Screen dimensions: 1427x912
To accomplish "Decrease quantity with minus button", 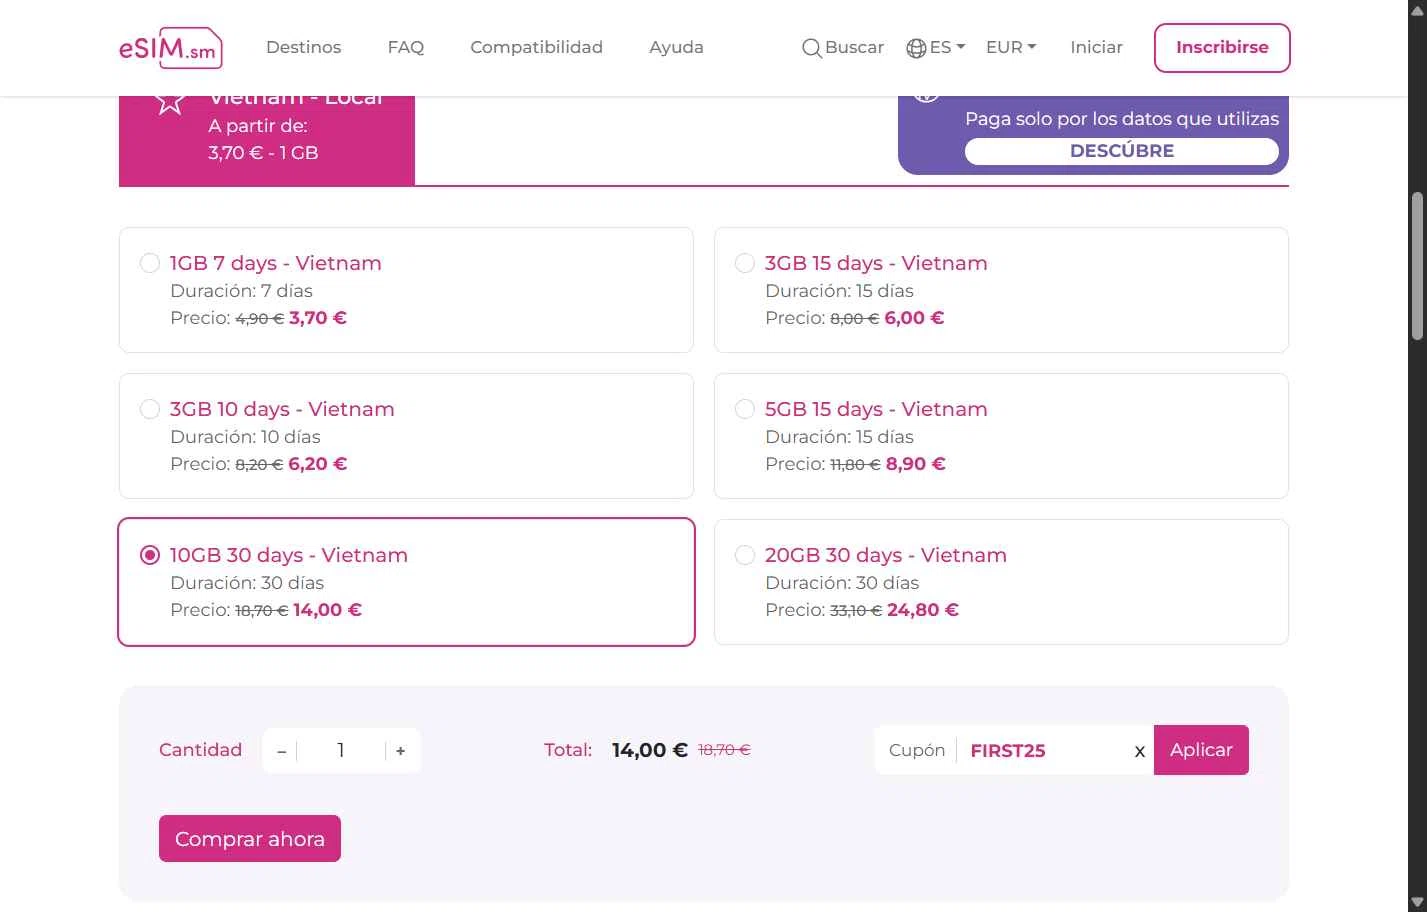I will click(282, 751).
